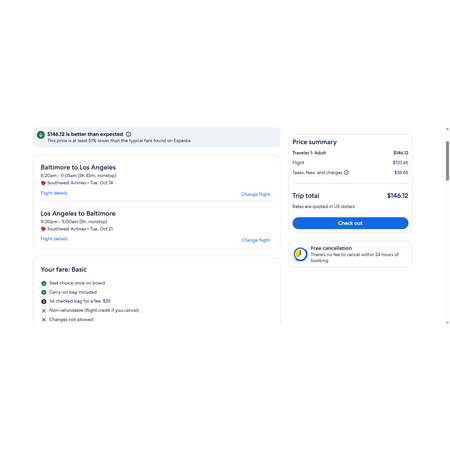
Task: Click the Trip total amount $146.12
Action: (x=398, y=196)
